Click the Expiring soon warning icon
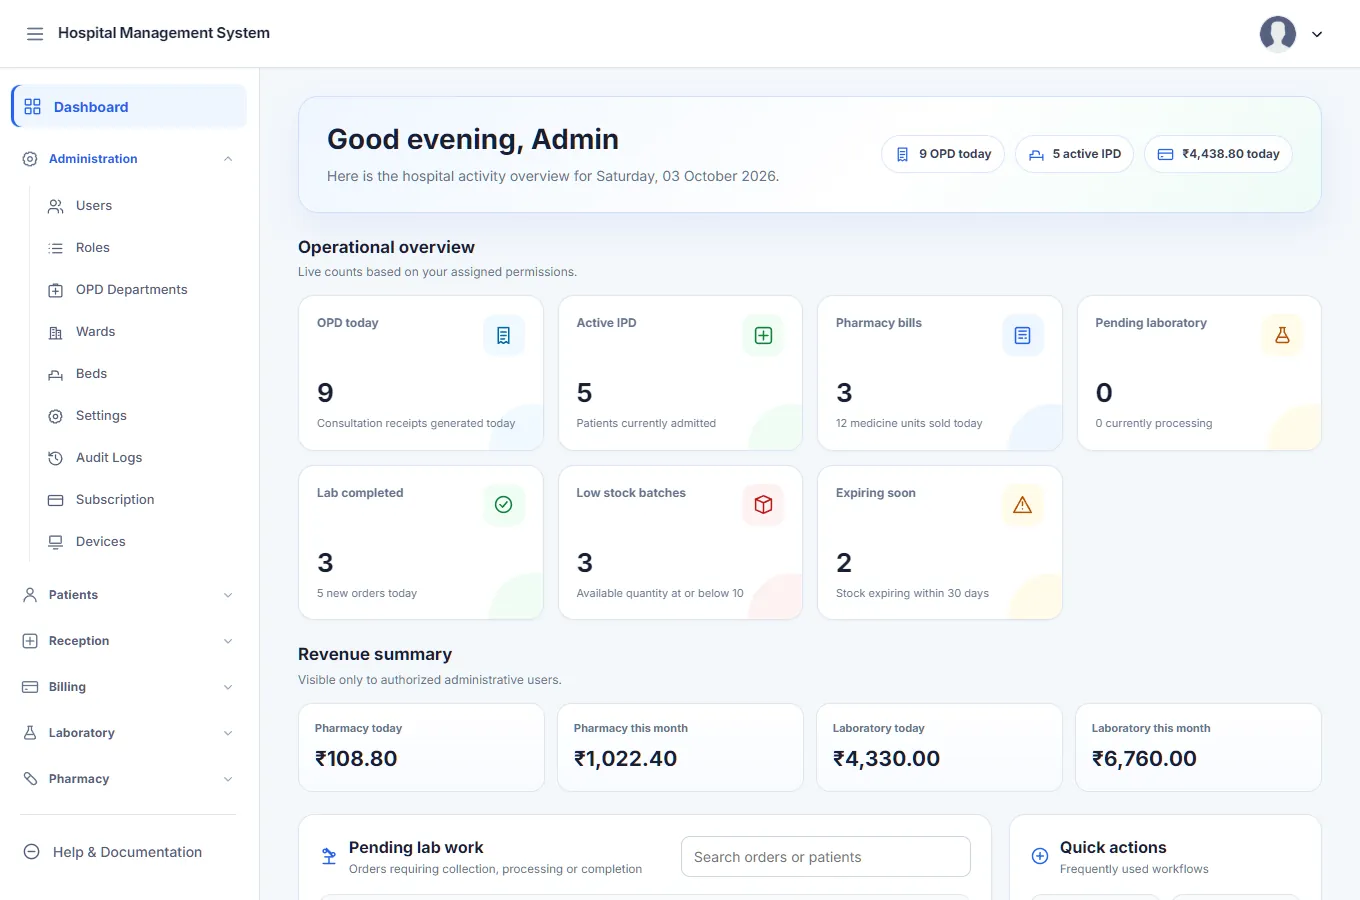 1023,505
